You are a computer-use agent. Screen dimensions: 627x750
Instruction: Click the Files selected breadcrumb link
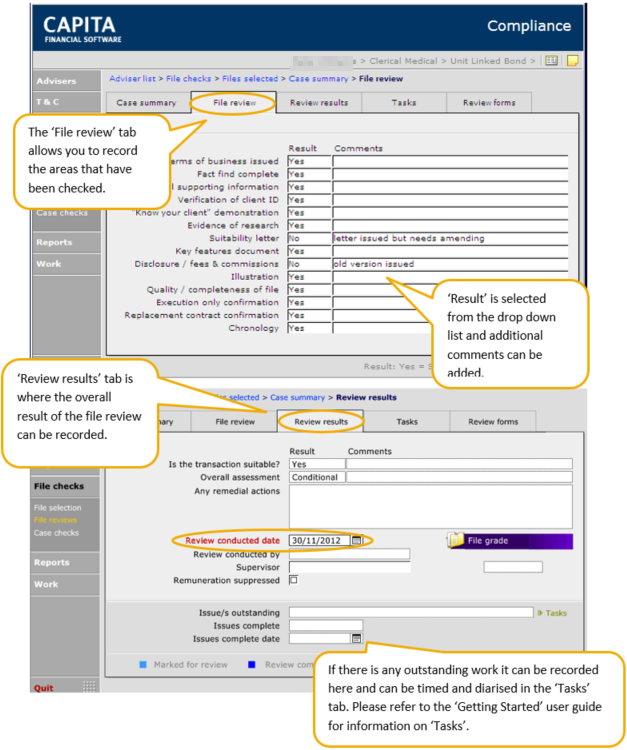click(250, 78)
